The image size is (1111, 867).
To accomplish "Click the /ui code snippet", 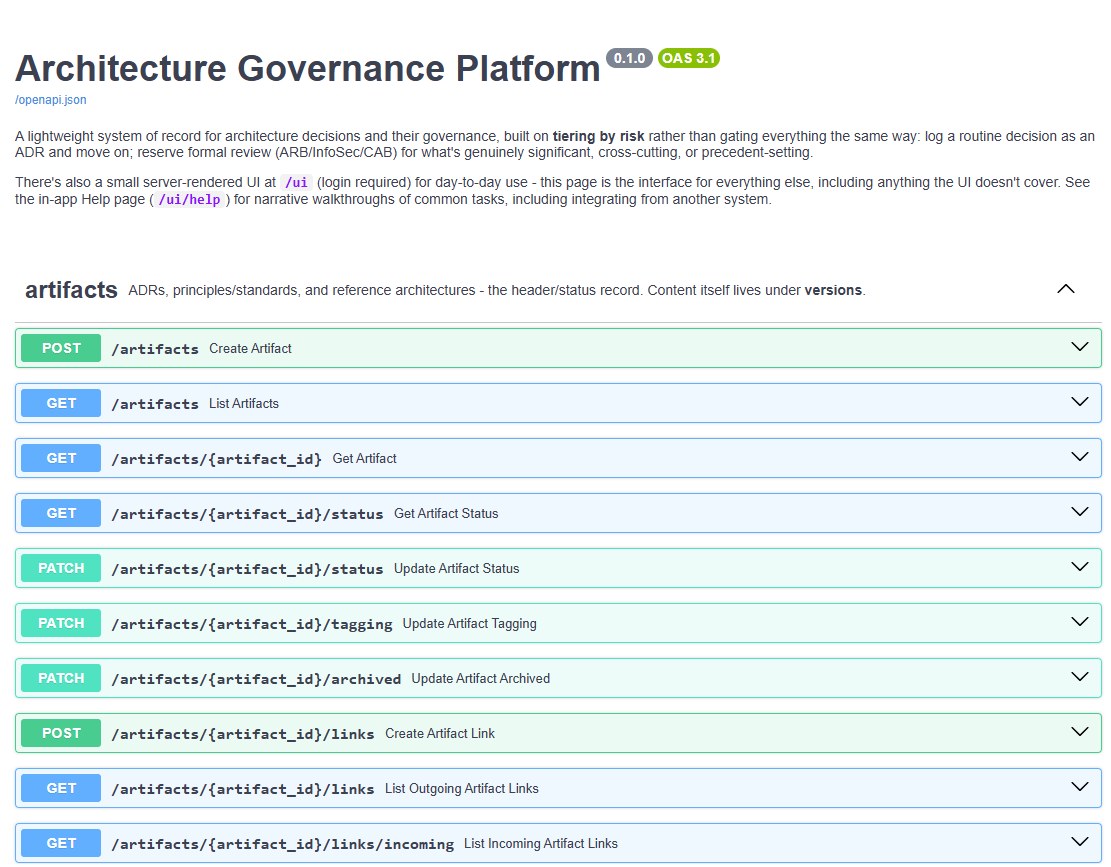I will (x=296, y=183).
